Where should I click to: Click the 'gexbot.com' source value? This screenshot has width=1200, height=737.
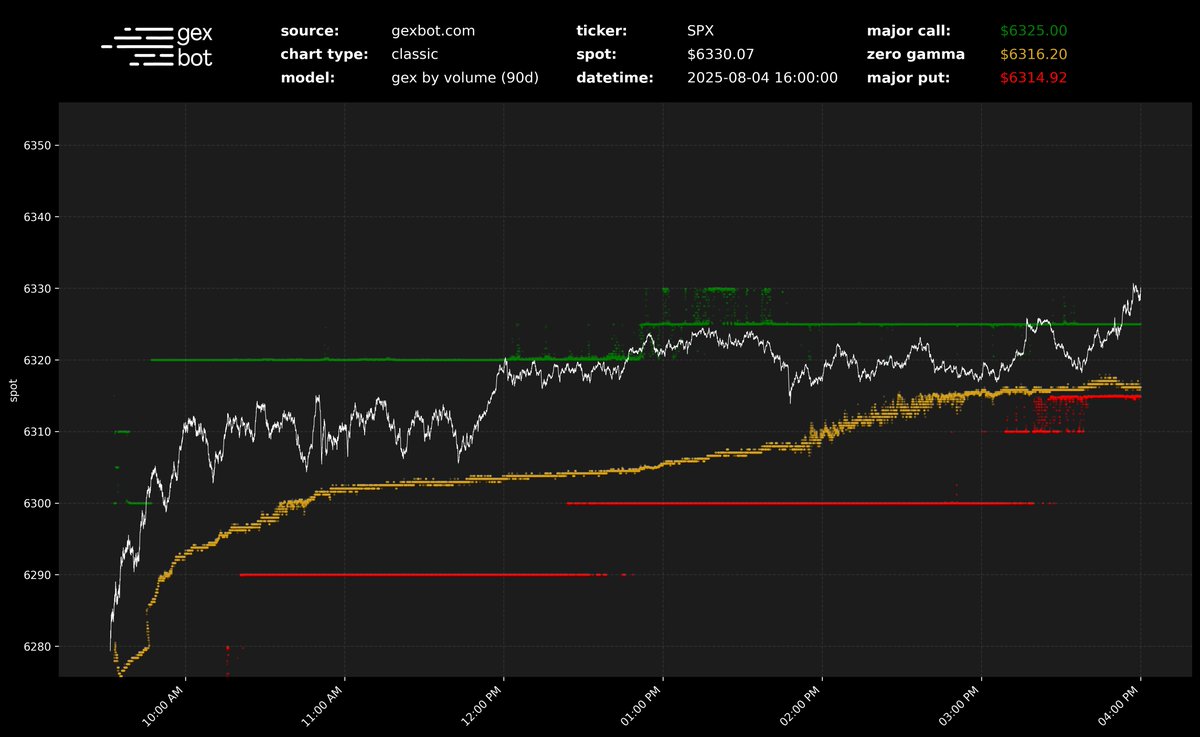[433, 31]
